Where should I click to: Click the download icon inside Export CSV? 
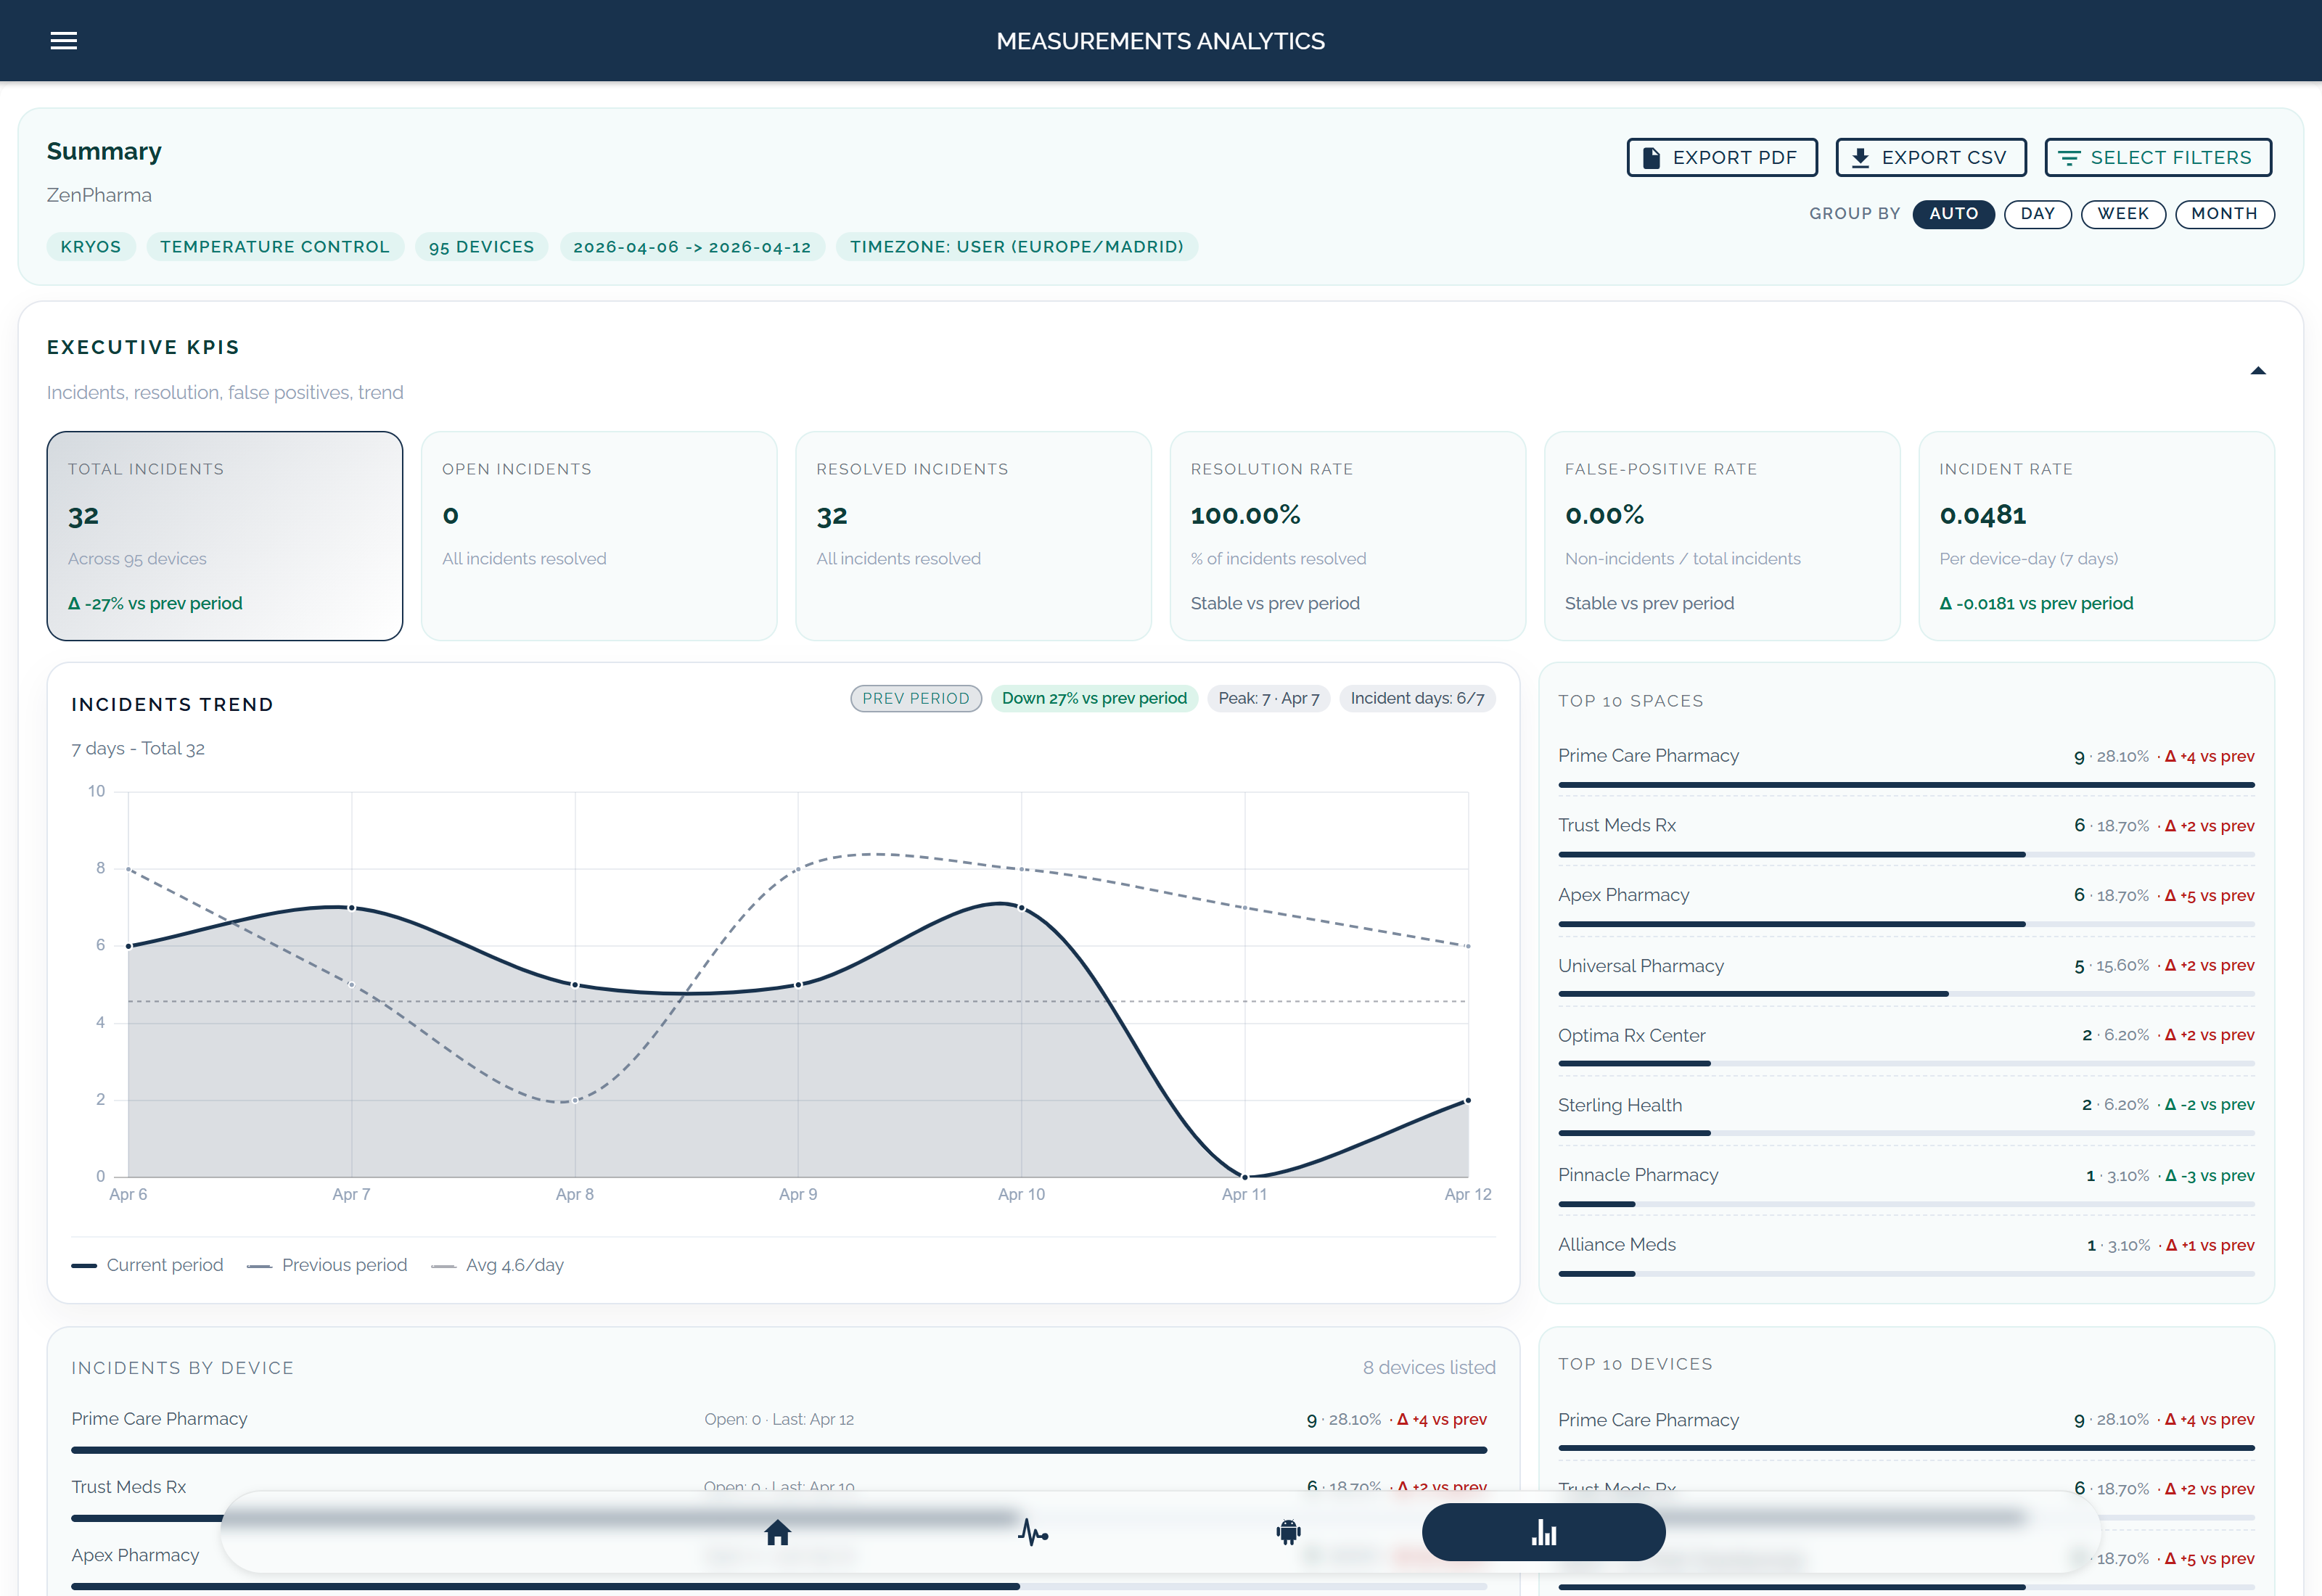[1861, 157]
